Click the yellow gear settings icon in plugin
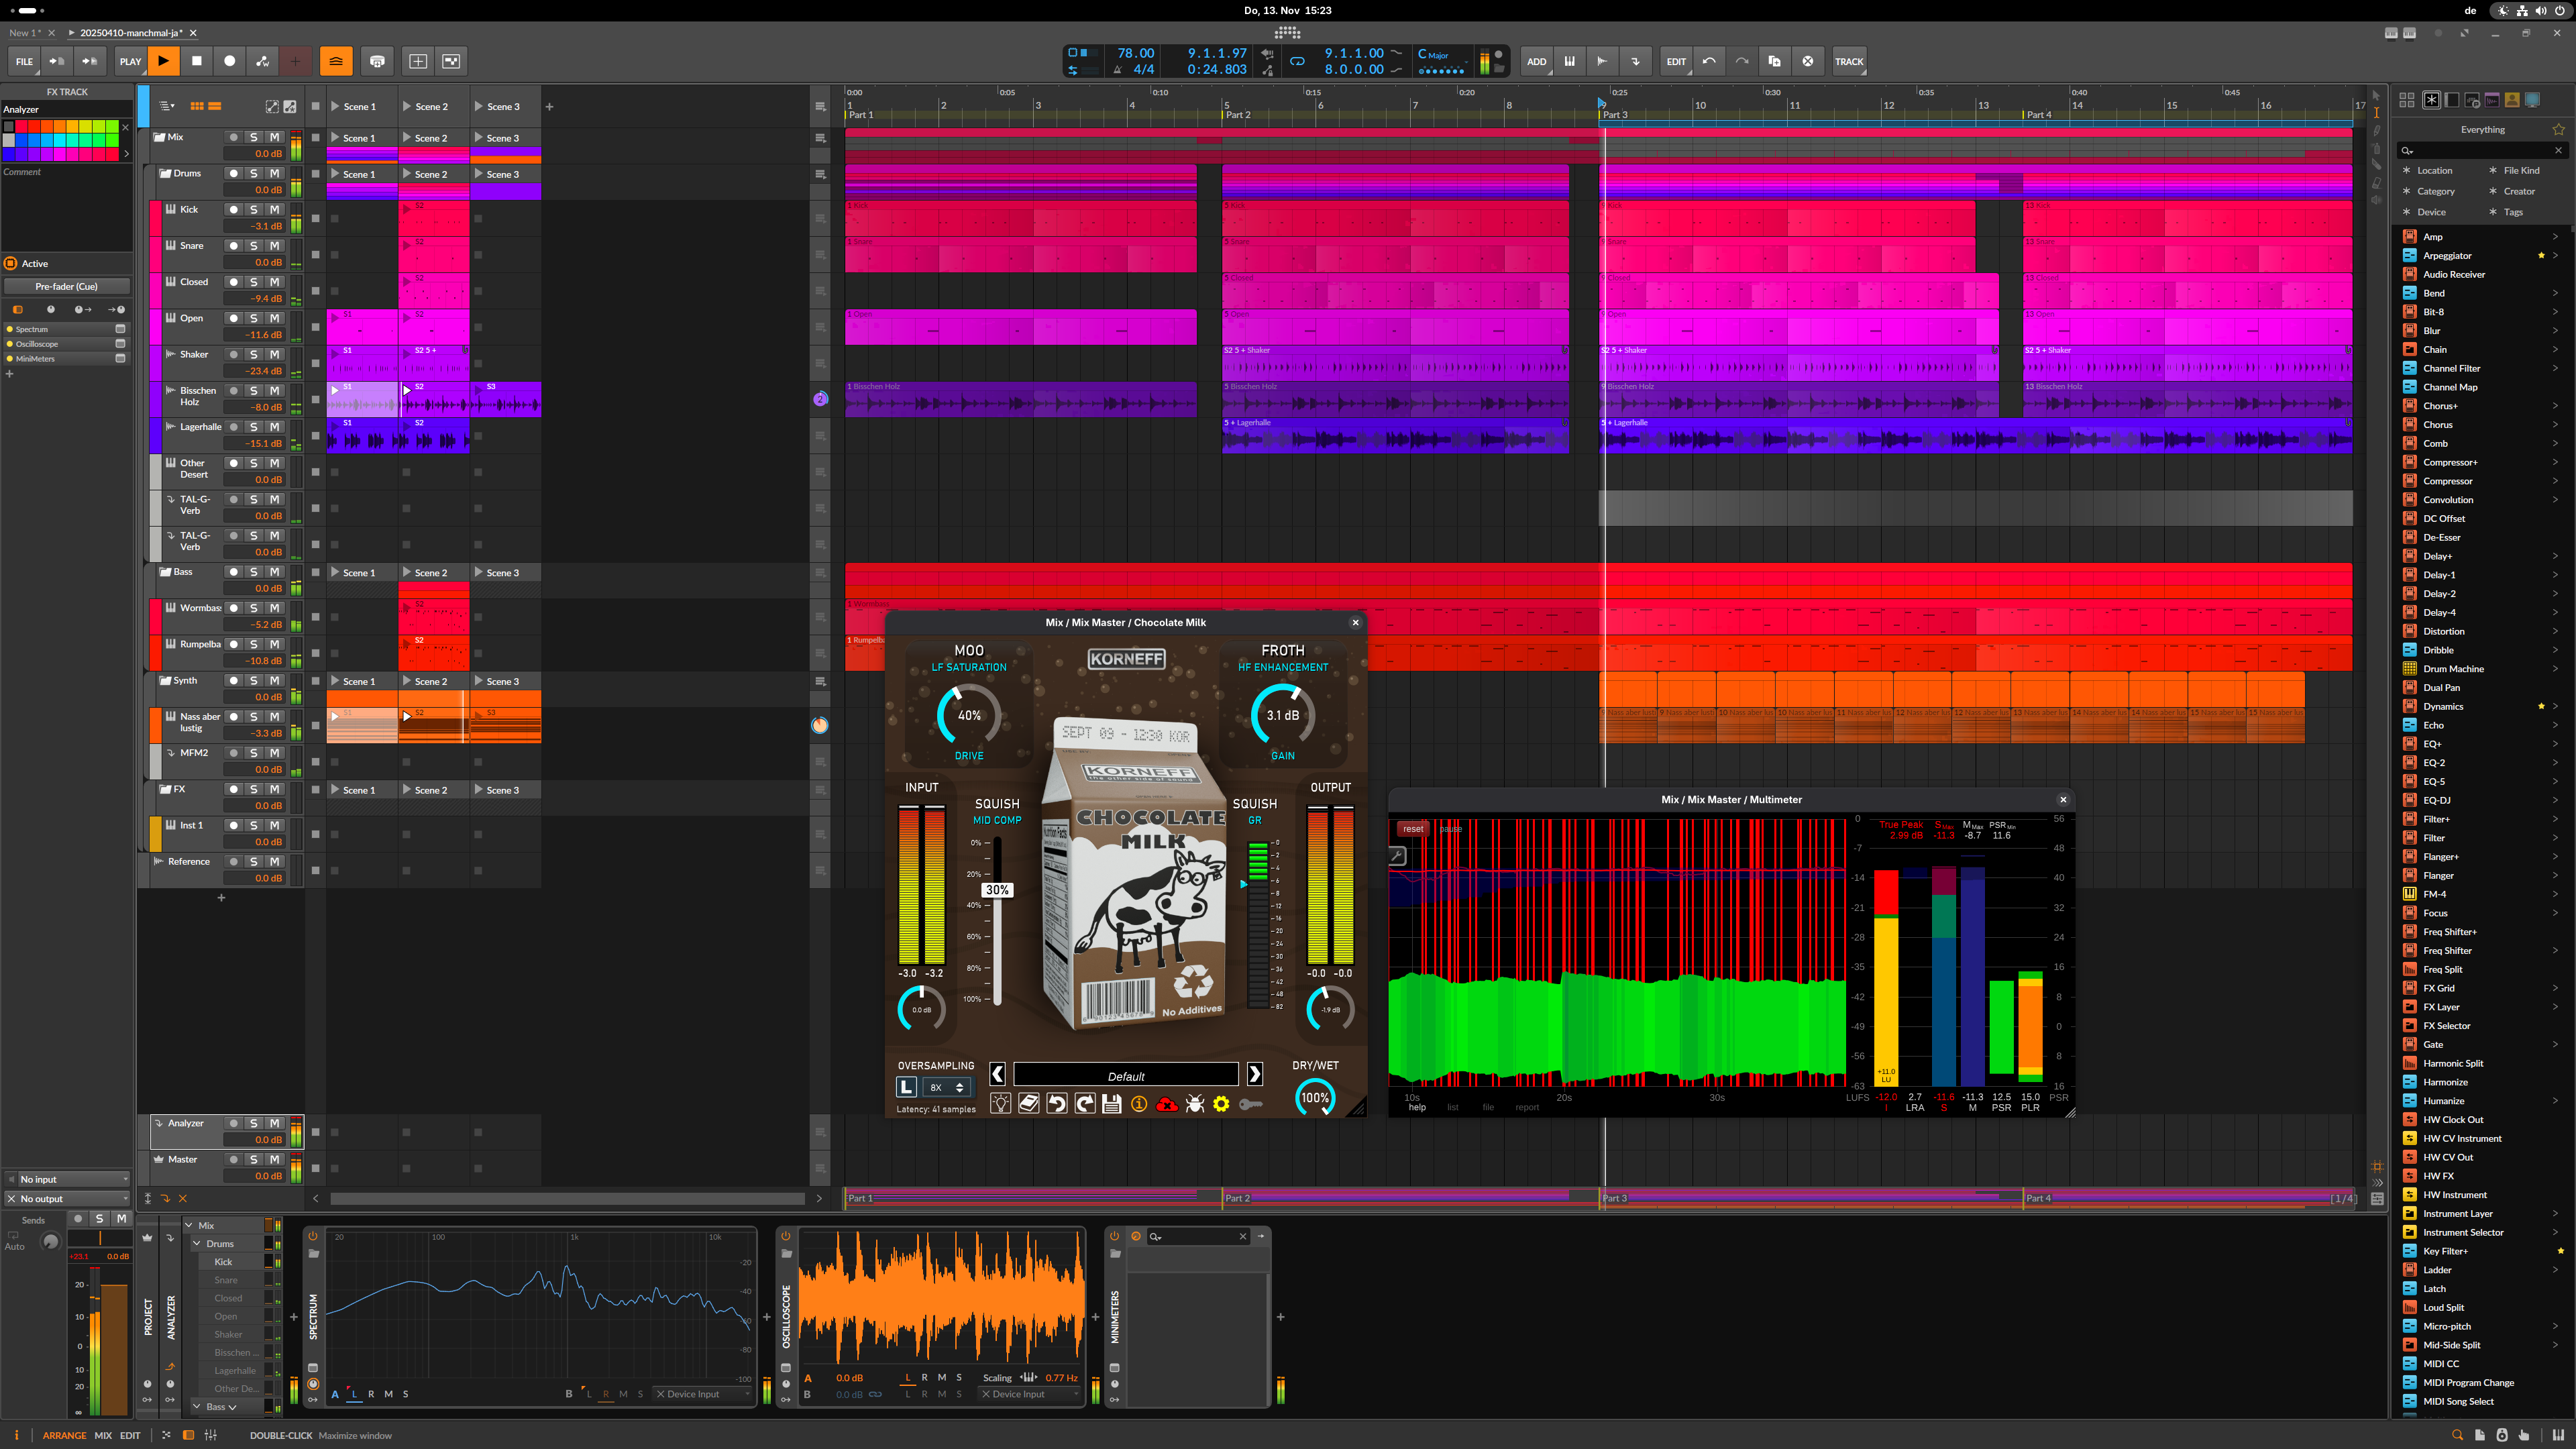This screenshot has height=1449, width=2576. [1221, 1104]
